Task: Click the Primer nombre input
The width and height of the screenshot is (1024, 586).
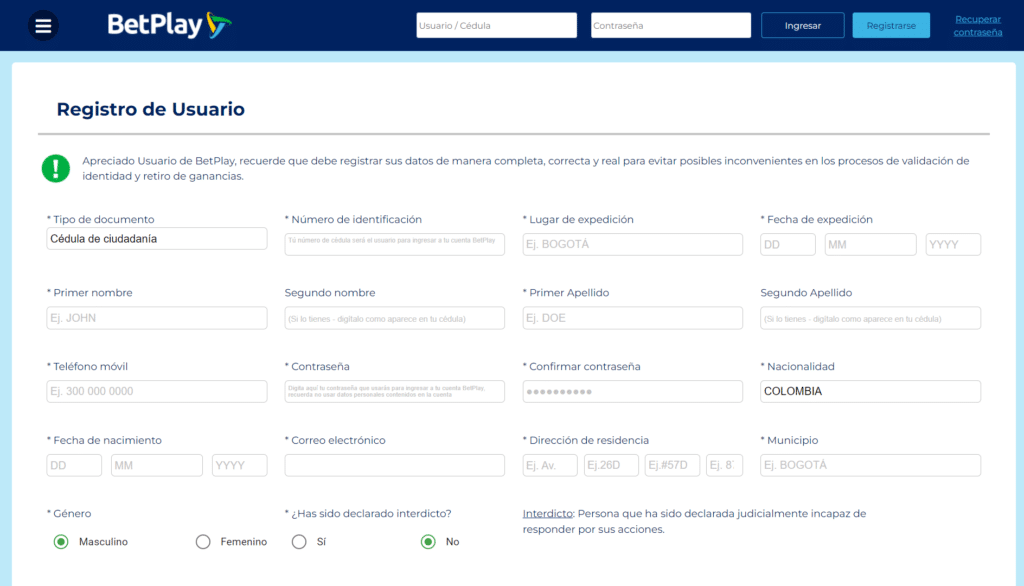Action: [157, 318]
